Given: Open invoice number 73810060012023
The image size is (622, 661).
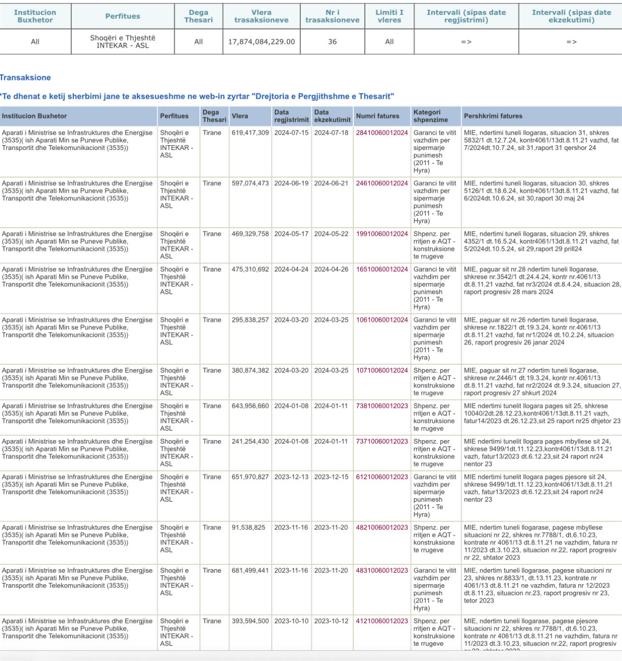Looking at the screenshot, I should point(382,405).
